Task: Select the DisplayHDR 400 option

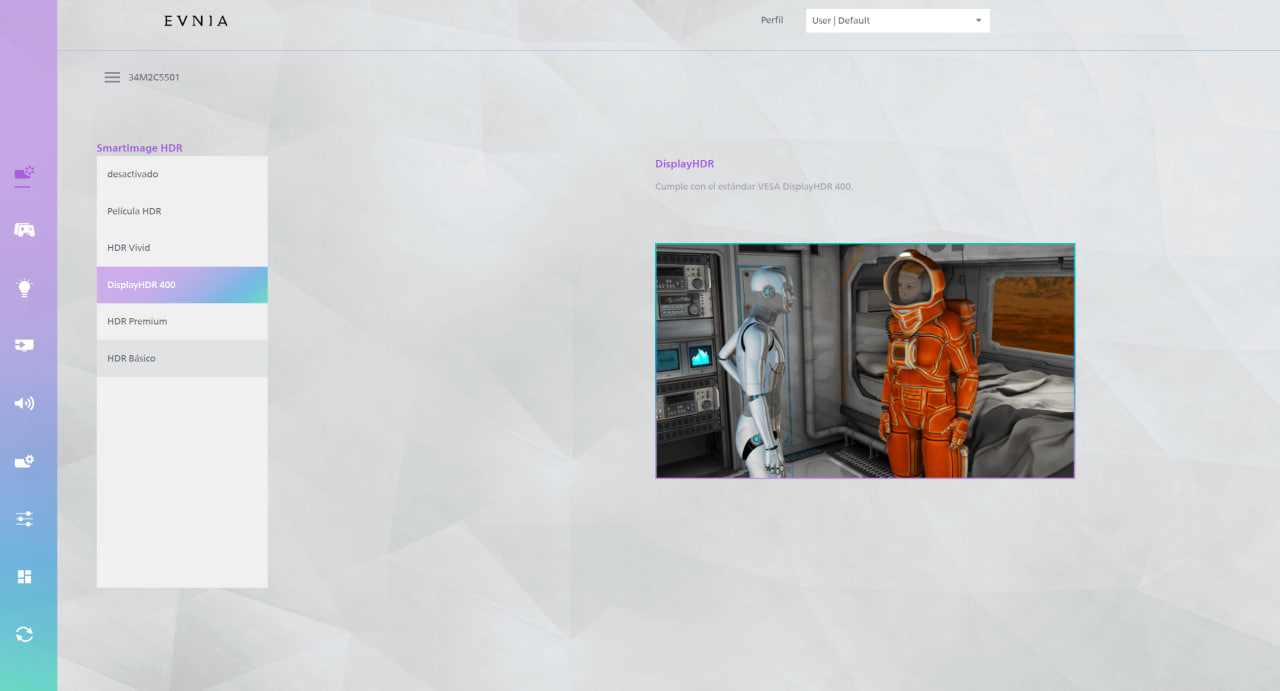Action: click(182, 285)
